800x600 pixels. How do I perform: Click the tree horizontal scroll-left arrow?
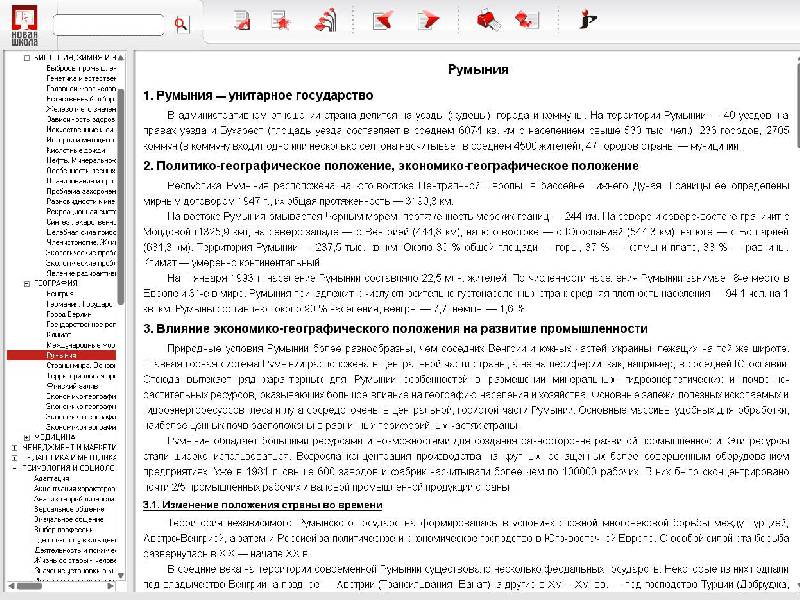pos(11,586)
